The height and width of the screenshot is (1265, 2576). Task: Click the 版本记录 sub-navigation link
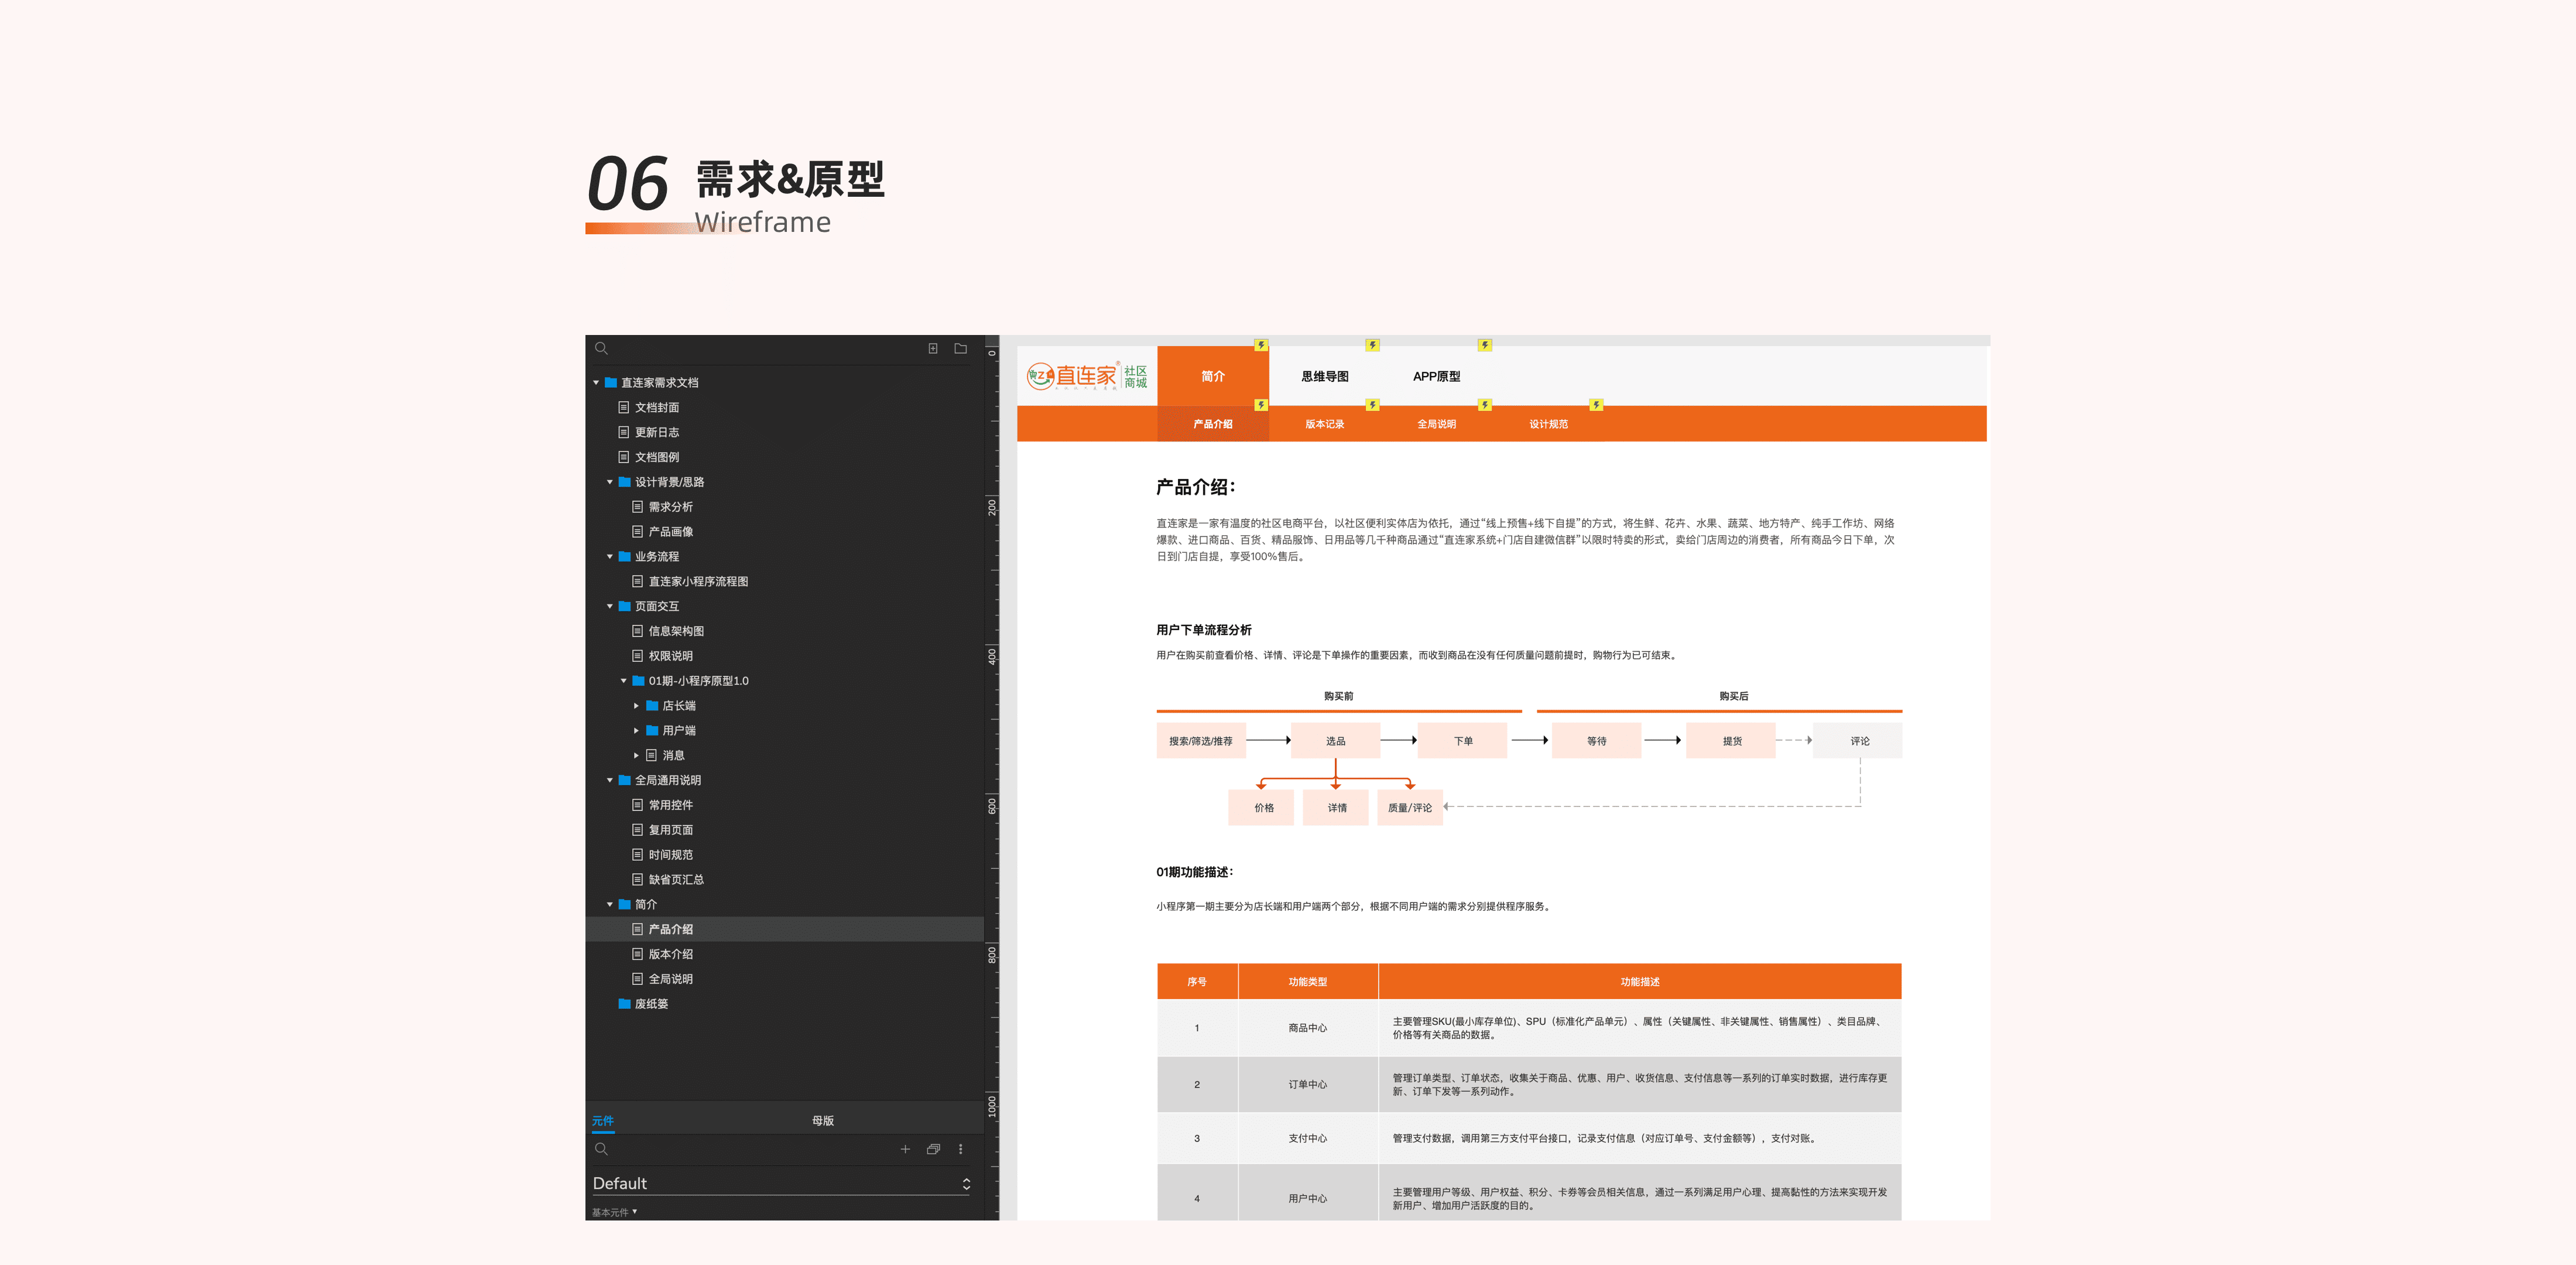coord(1324,424)
